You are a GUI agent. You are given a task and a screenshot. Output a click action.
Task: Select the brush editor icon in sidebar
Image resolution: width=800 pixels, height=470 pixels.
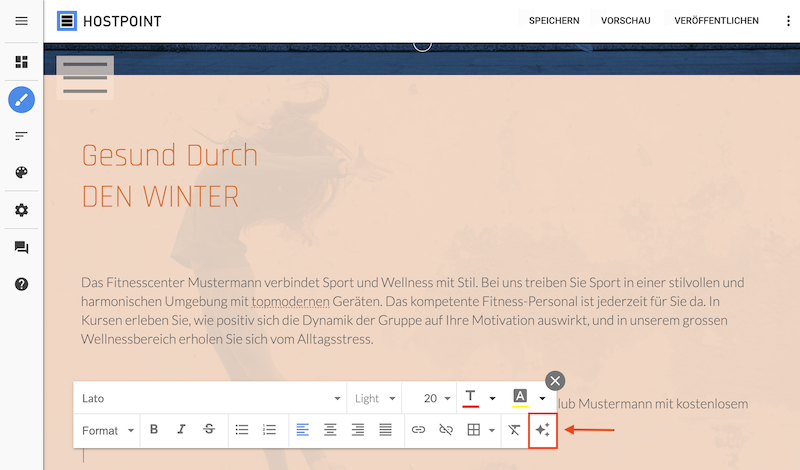coord(21,100)
